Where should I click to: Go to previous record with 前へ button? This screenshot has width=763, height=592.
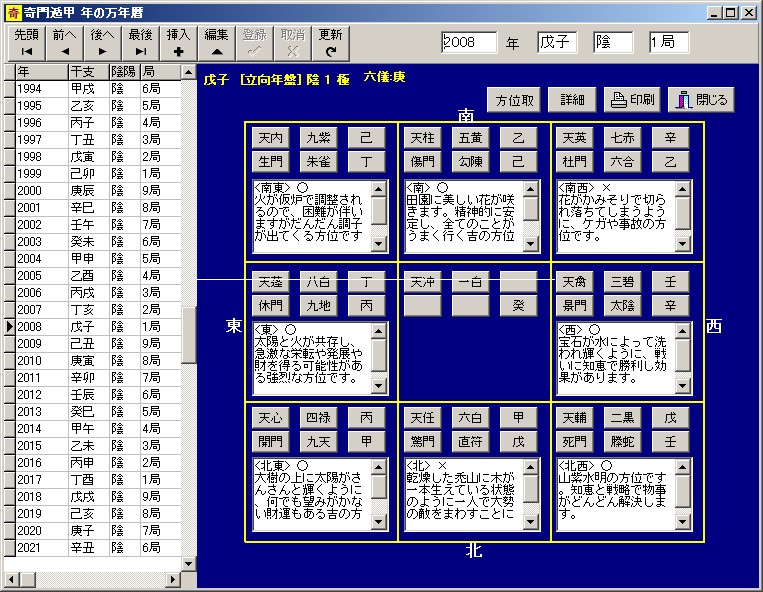tap(65, 42)
